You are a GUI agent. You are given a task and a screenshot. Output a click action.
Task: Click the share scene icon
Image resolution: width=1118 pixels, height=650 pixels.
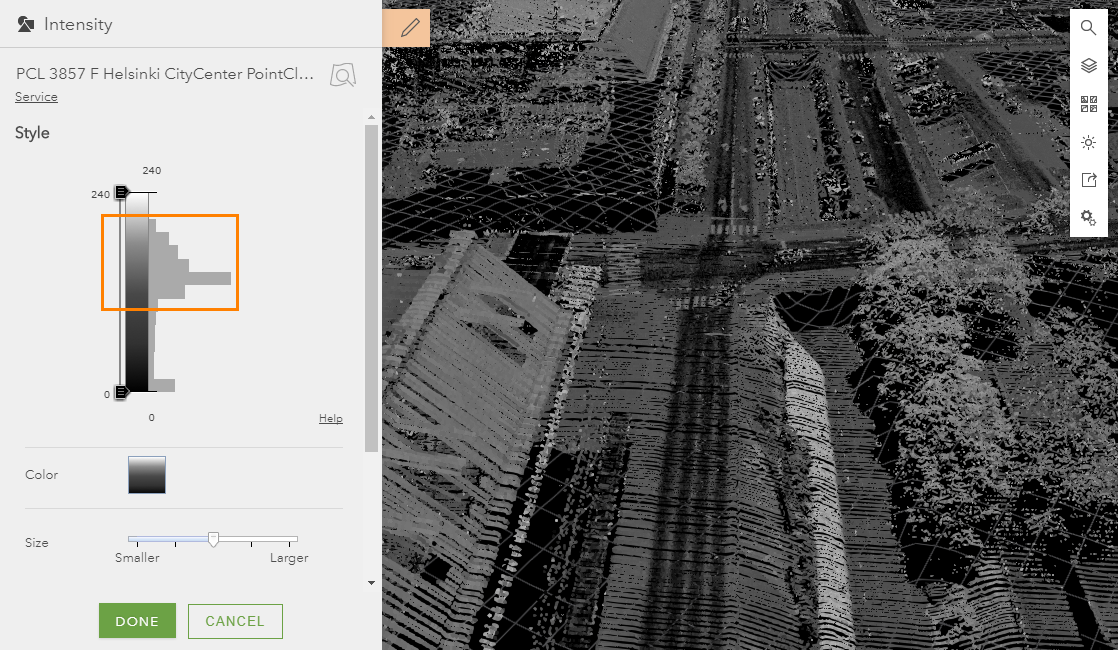(1088, 180)
